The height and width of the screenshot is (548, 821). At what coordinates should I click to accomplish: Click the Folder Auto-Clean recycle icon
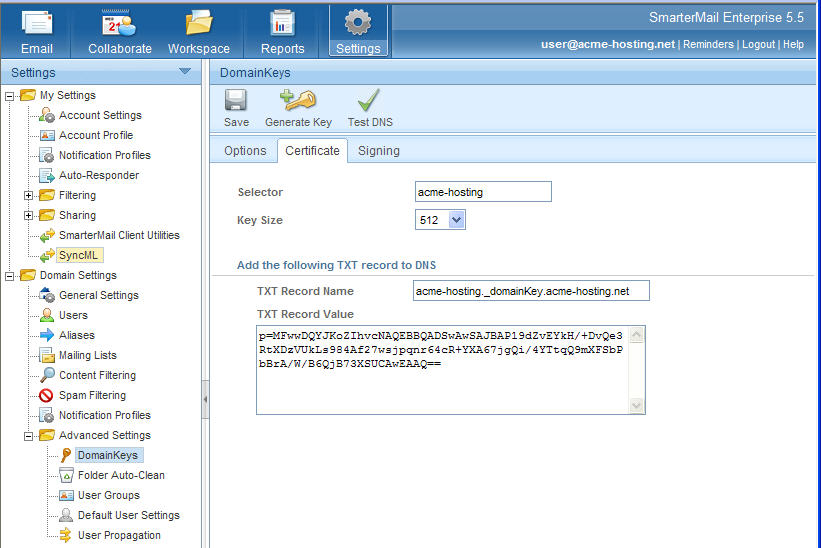66,475
